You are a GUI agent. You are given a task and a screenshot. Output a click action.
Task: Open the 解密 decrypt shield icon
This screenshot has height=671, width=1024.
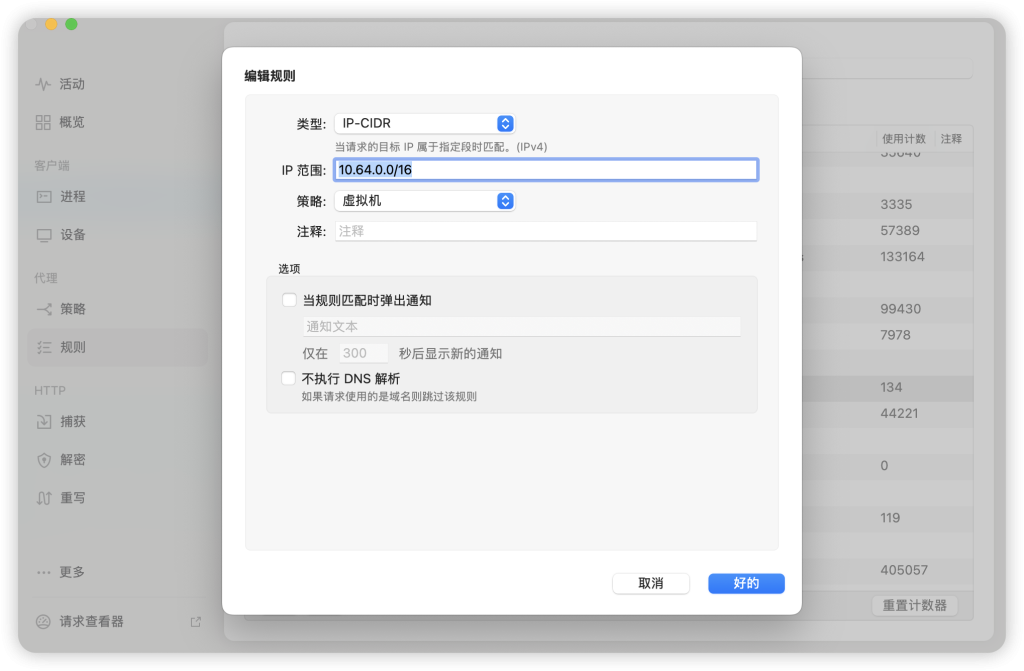[x=44, y=460]
